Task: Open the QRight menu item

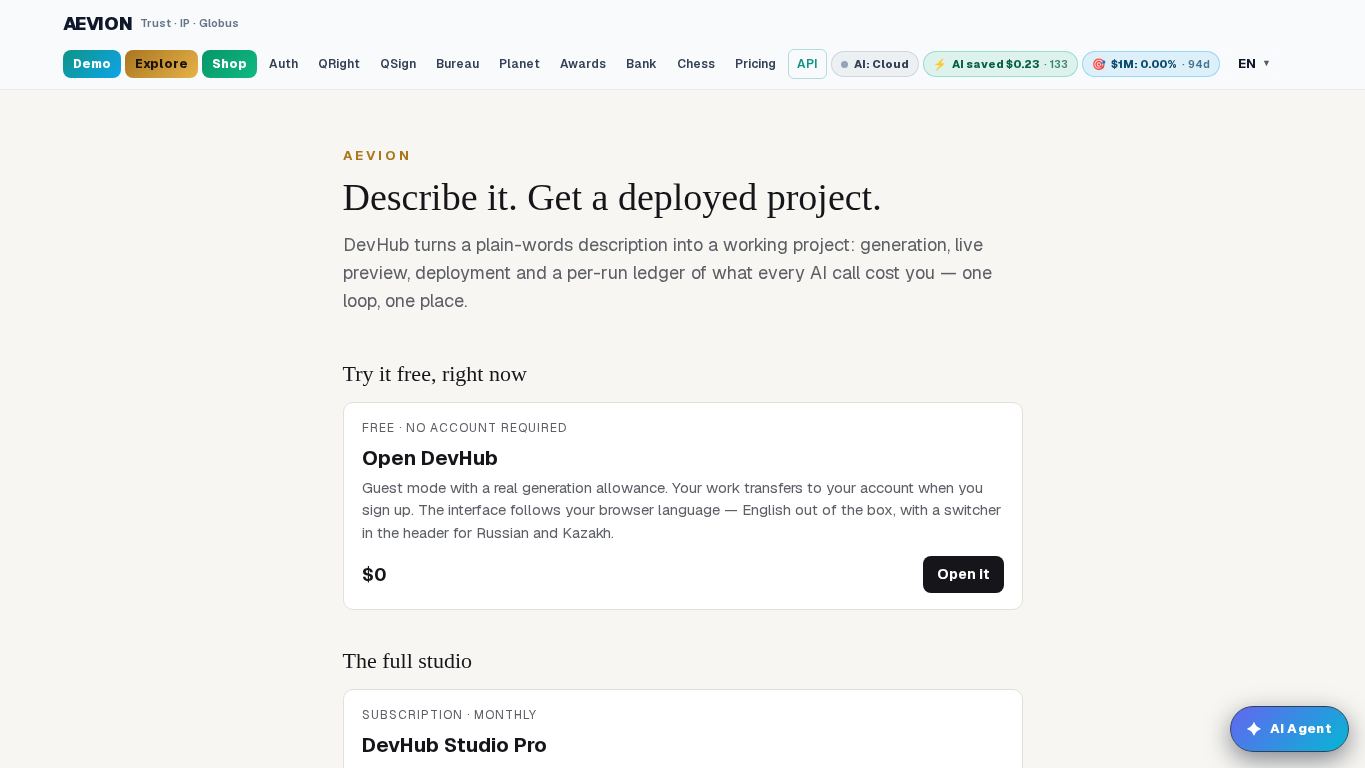Action: 339,64
